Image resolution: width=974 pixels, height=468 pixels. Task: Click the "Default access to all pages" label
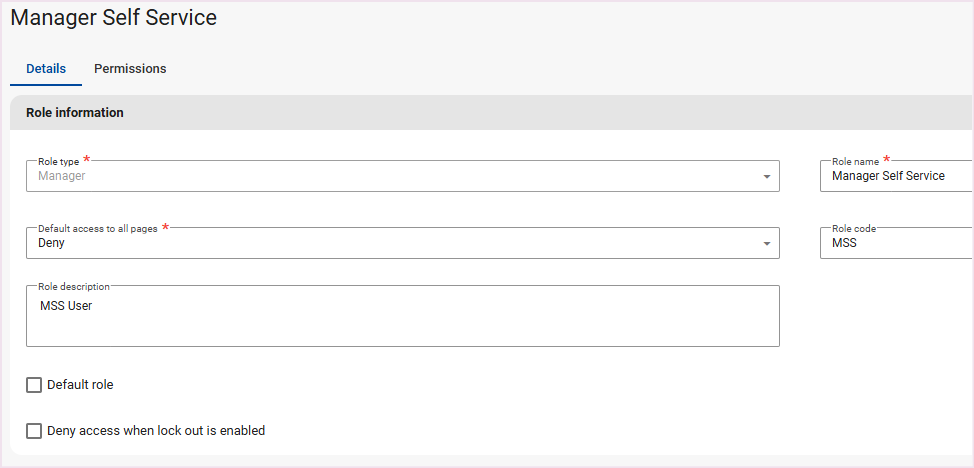[97, 228]
